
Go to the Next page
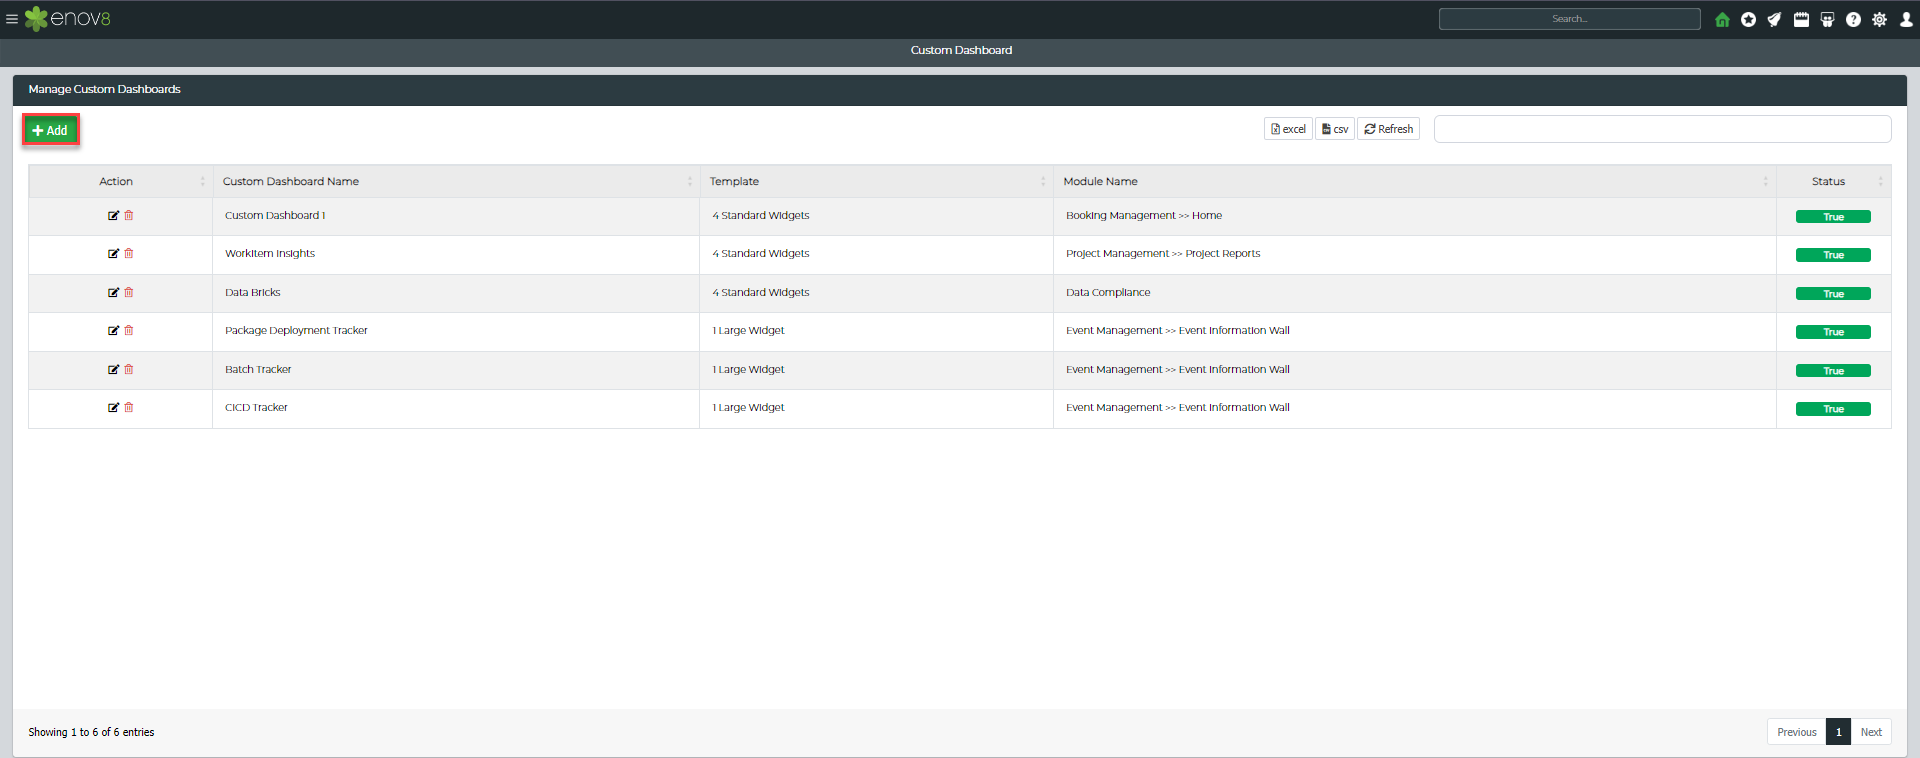point(1871,732)
